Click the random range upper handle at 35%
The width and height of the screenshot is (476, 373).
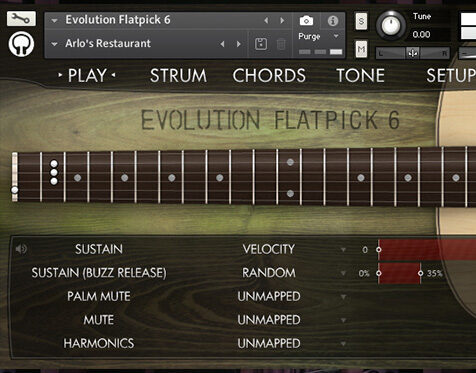[421, 273]
